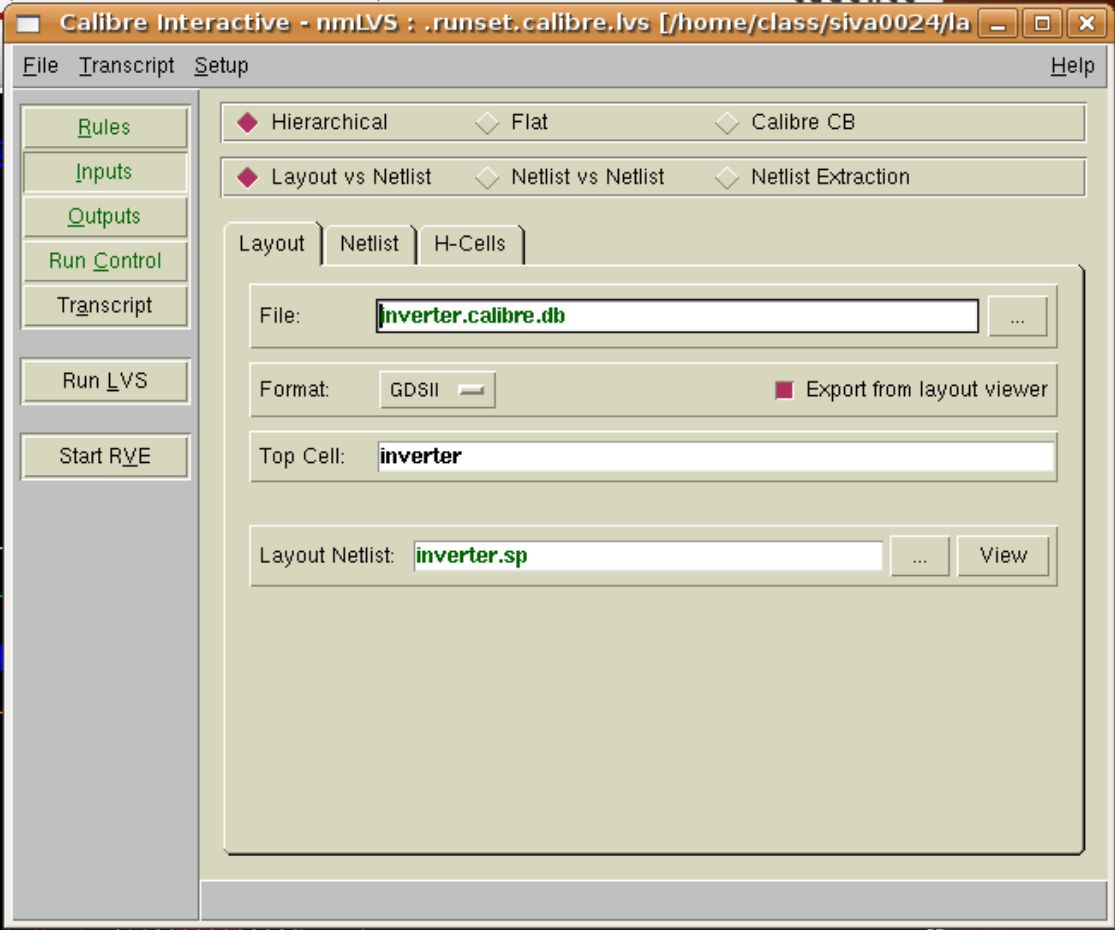Switch to the Layout tab
This screenshot has height=930, width=1115.
(x=272, y=244)
